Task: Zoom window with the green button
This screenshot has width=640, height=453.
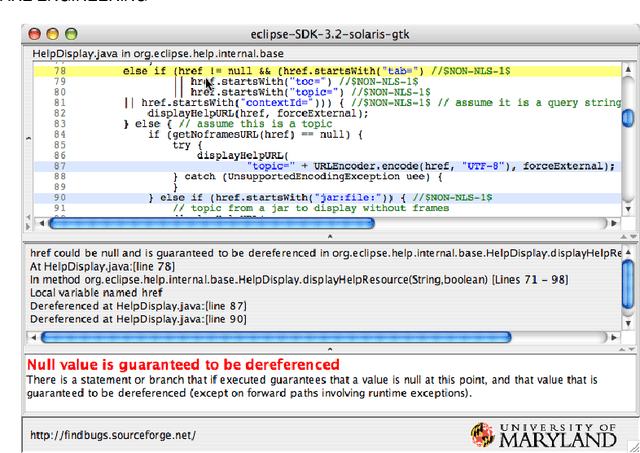Action: click(71, 34)
